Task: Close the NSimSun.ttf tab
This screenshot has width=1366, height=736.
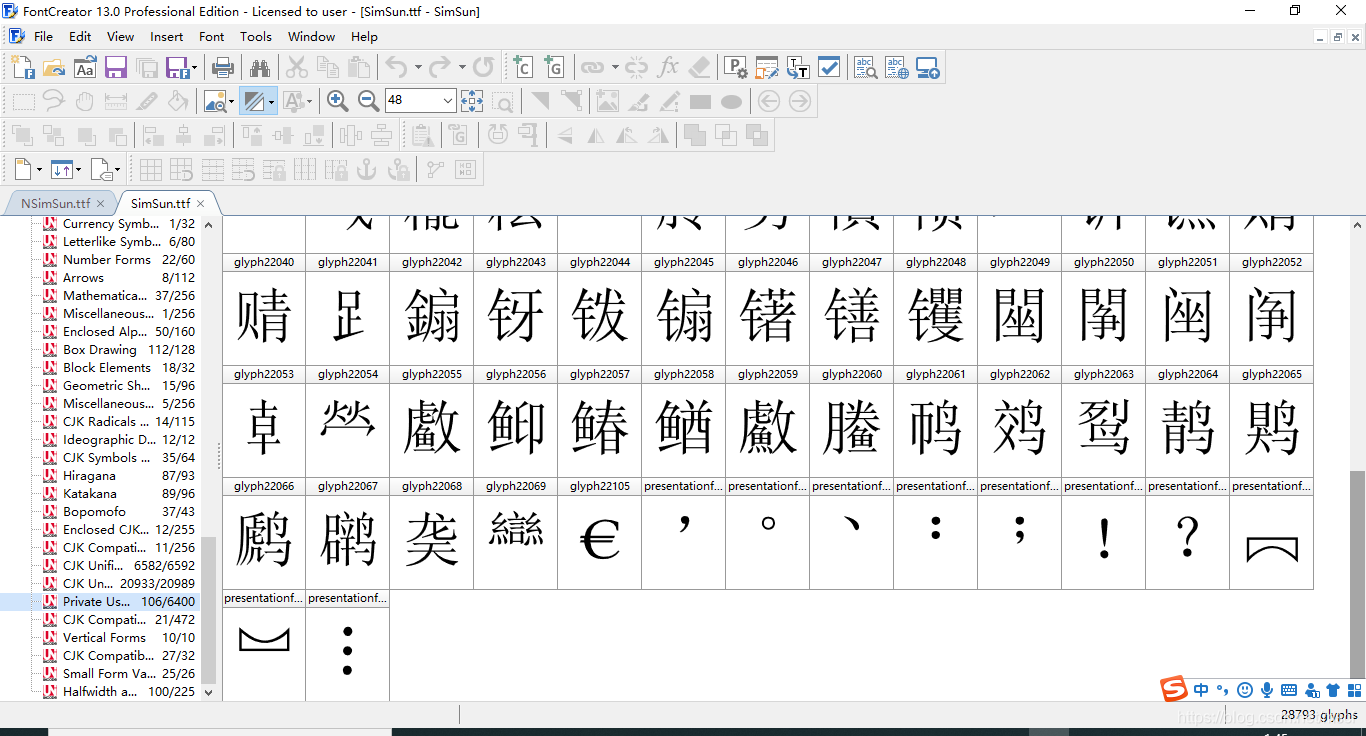Action: click(100, 203)
